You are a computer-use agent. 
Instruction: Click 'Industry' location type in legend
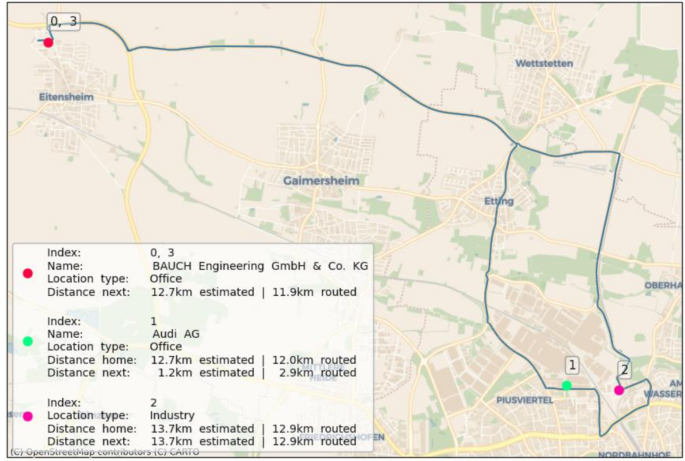pyautogui.click(x=172, y=415)
